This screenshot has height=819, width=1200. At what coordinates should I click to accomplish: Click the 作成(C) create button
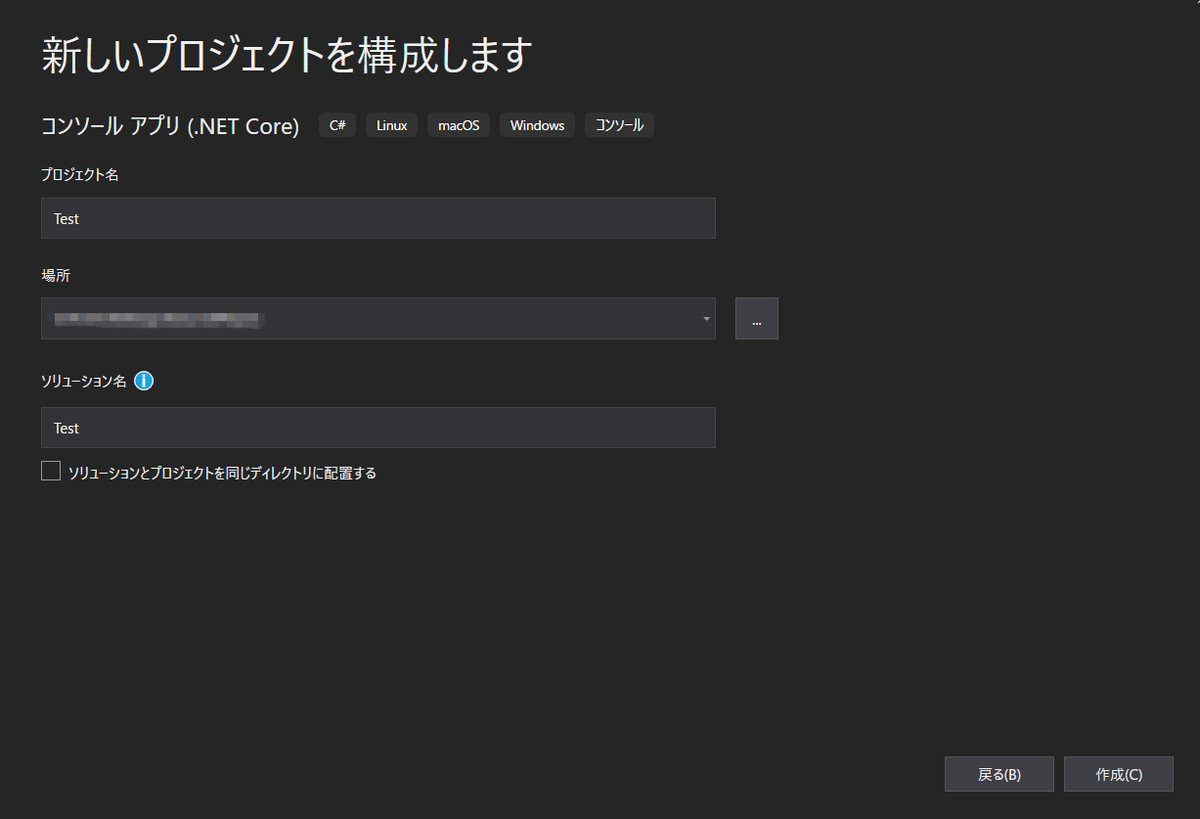pyautogui.click(x=1118, y=773)
